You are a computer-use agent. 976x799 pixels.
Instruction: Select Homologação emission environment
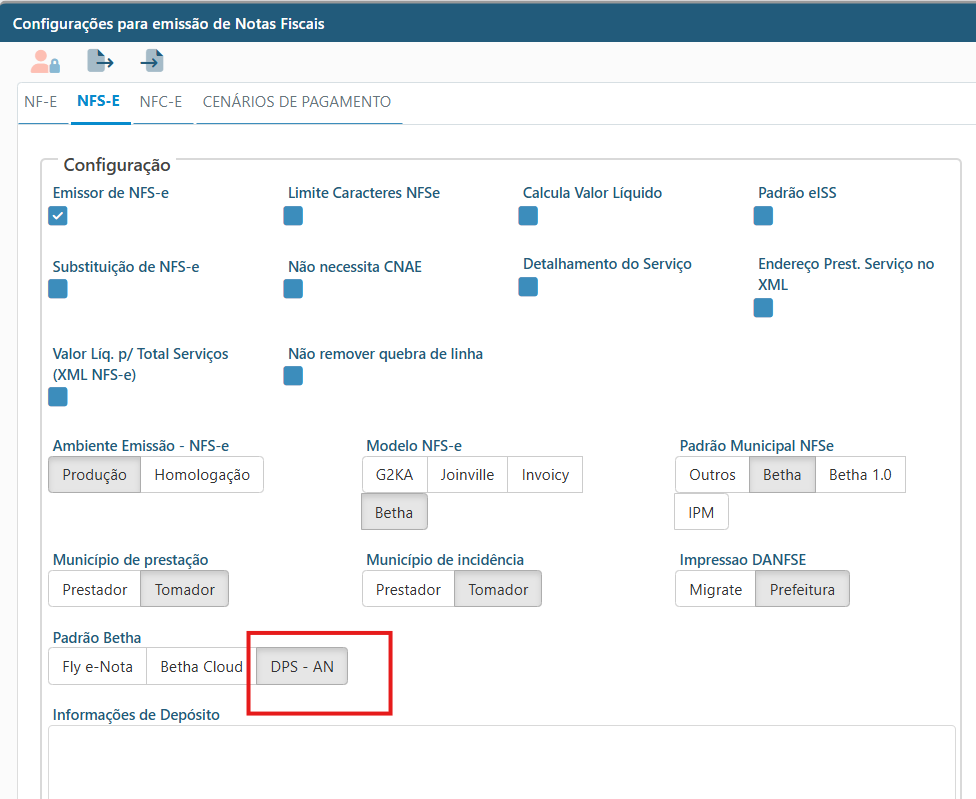point(202,475)
